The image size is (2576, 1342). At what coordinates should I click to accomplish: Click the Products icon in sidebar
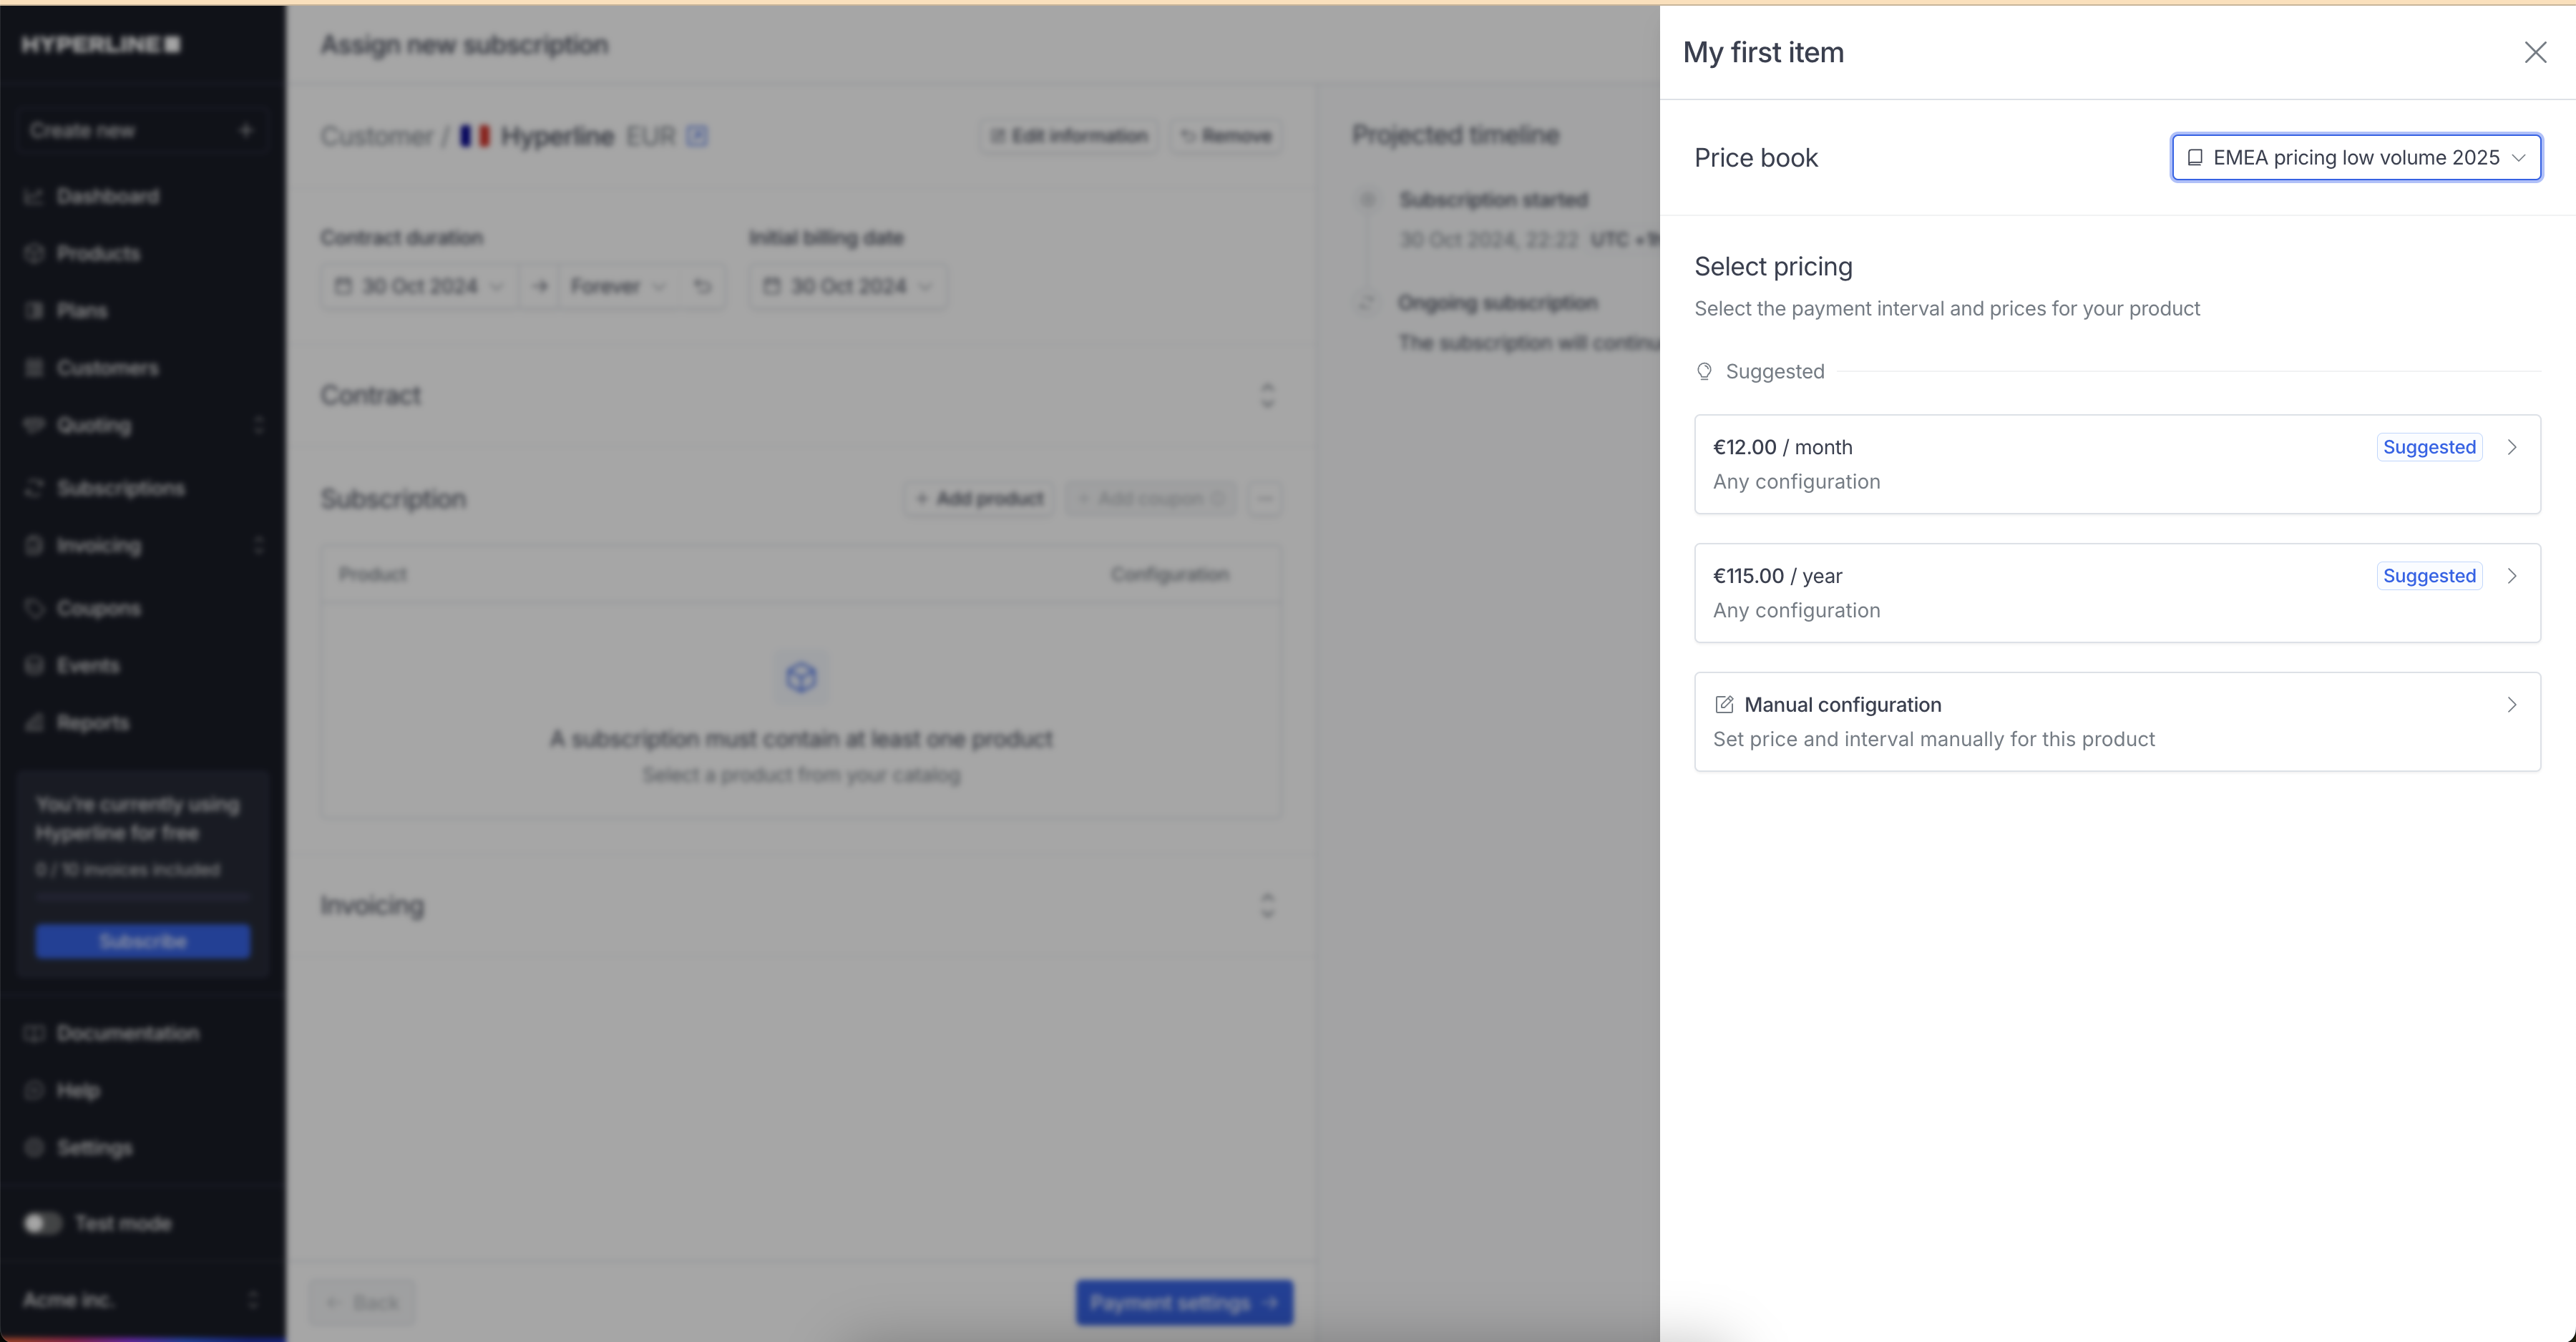[x=34, y=253]
